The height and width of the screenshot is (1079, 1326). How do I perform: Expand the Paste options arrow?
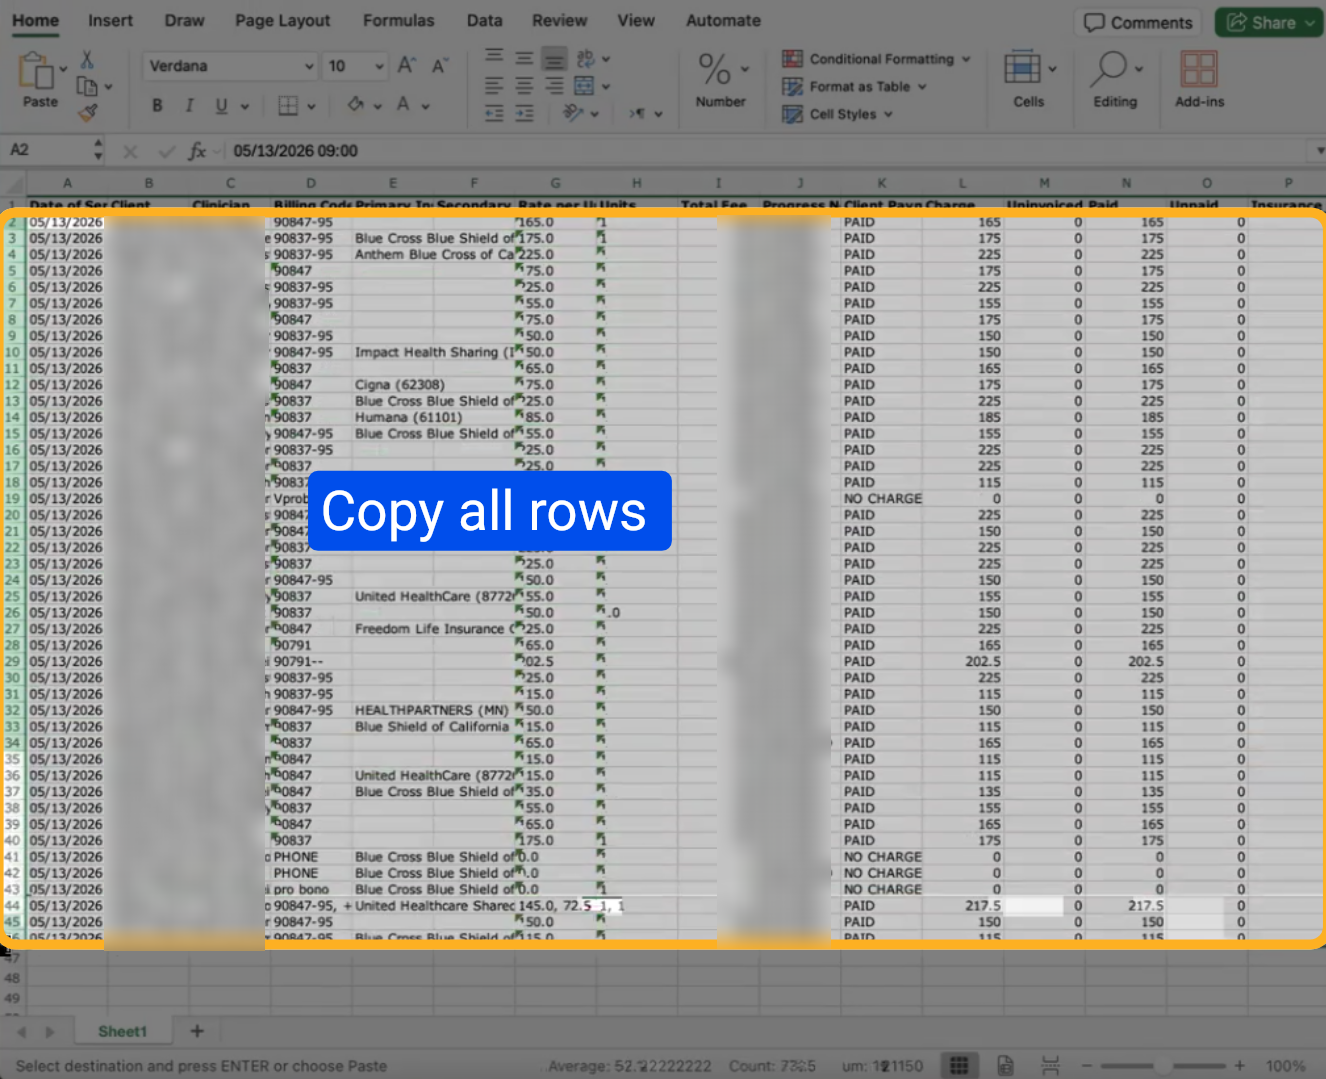tap(63, 69)
